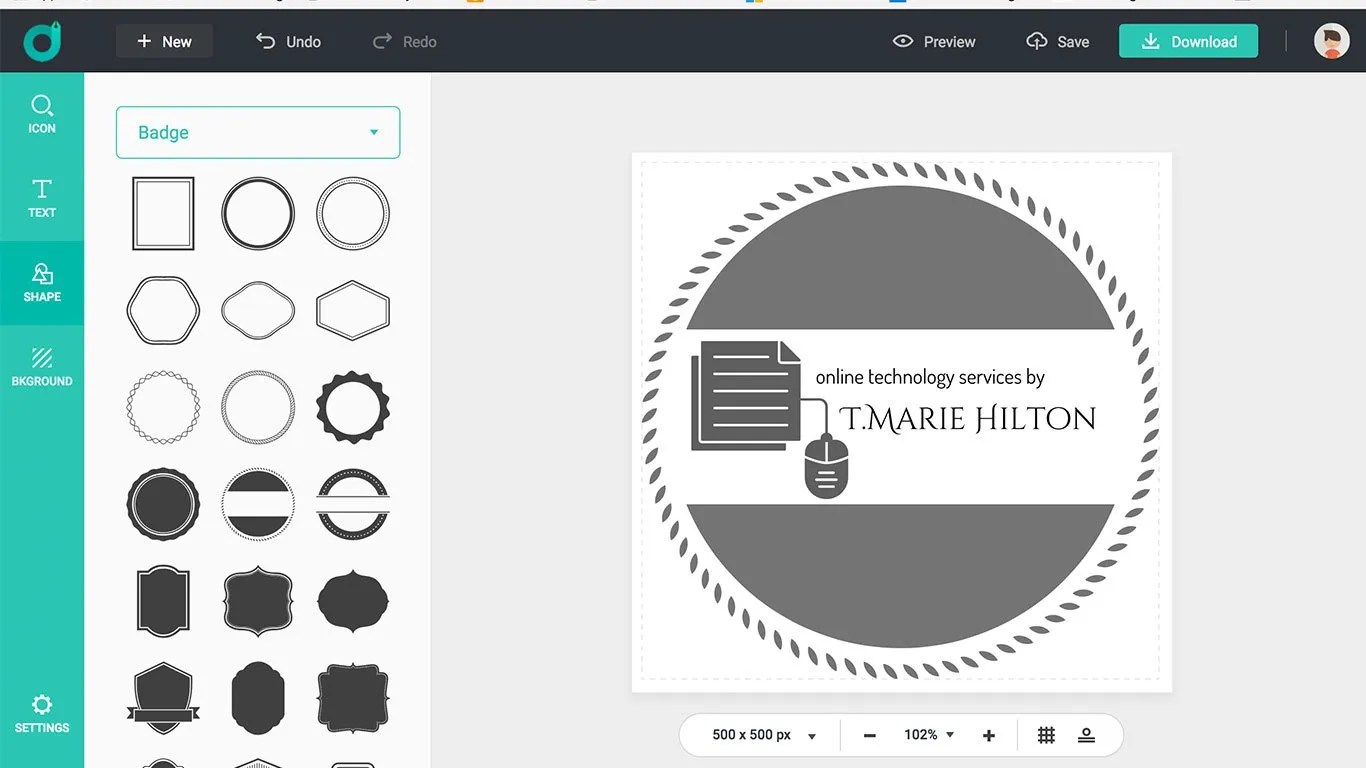The width and height of the screenshot is (1366, 768).
Task: Select the rectangular frame badge shape
Action: coord(163,213)
